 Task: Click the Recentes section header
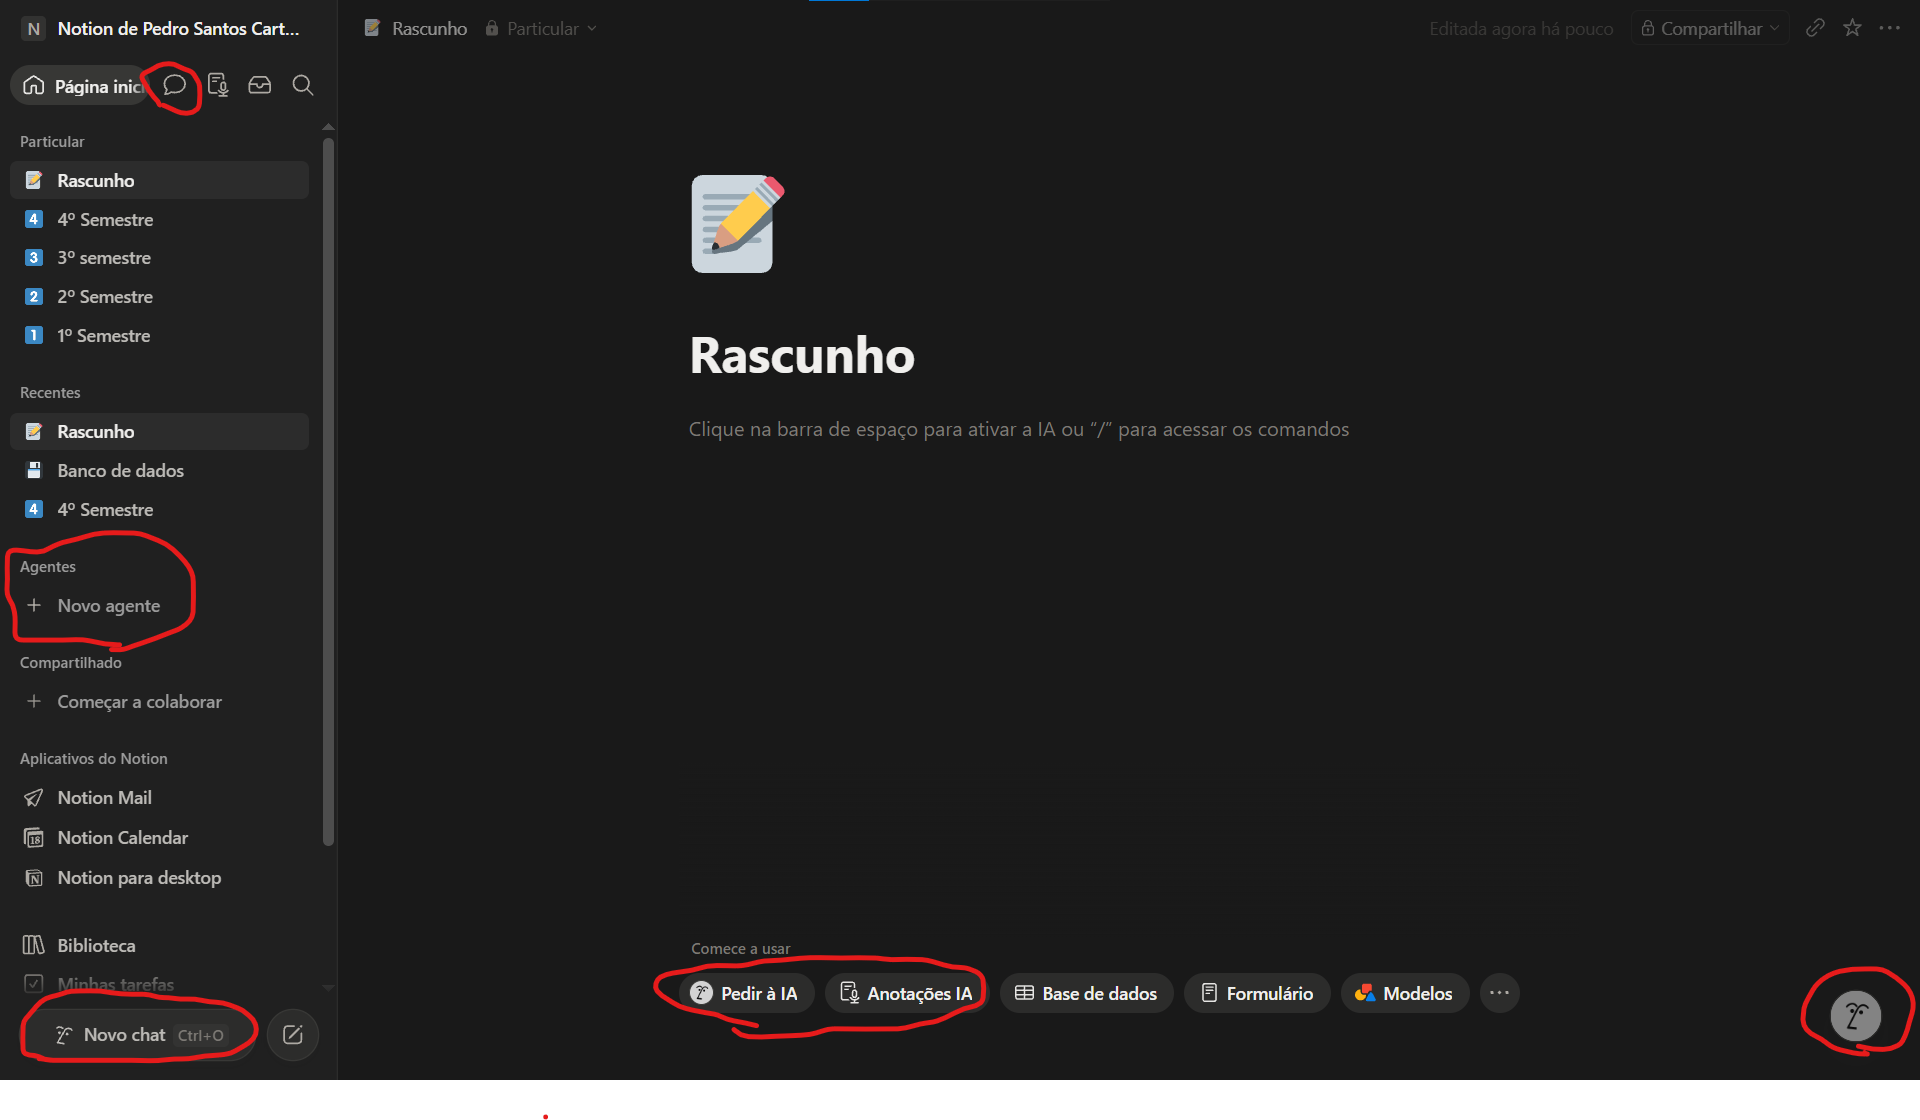click(x=50, y=393)
